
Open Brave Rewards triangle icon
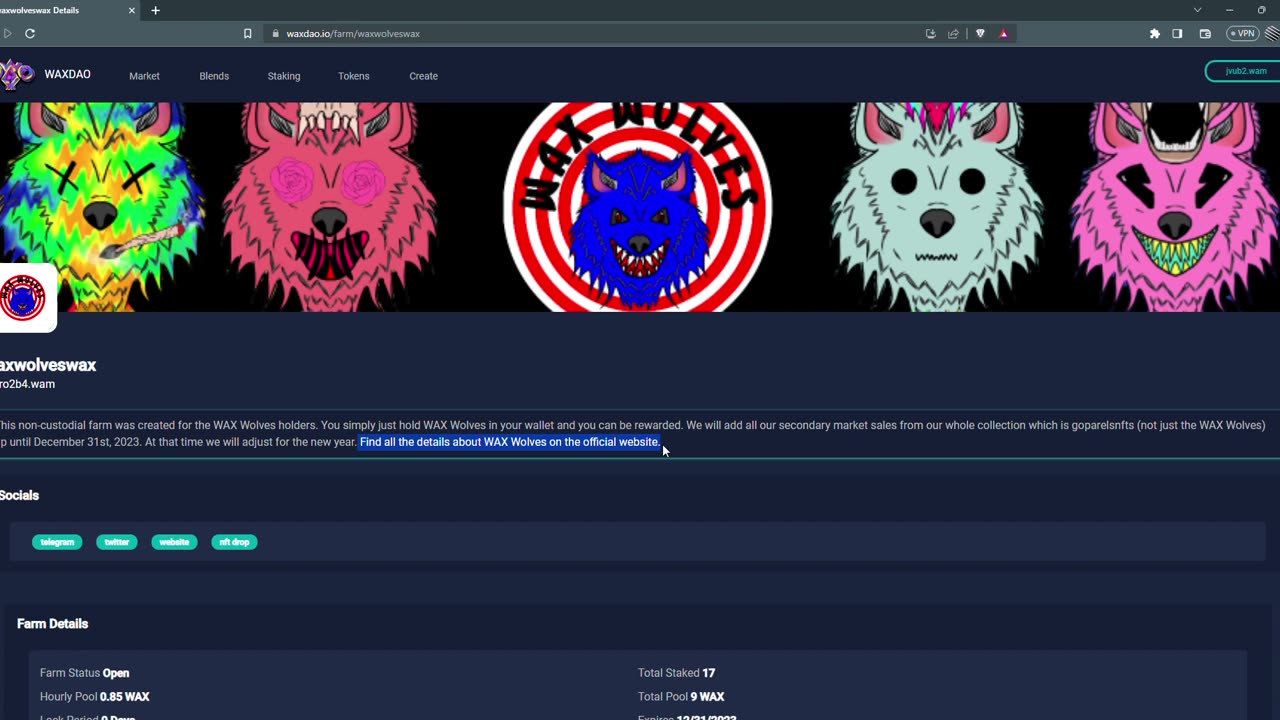coord(1003,33)
